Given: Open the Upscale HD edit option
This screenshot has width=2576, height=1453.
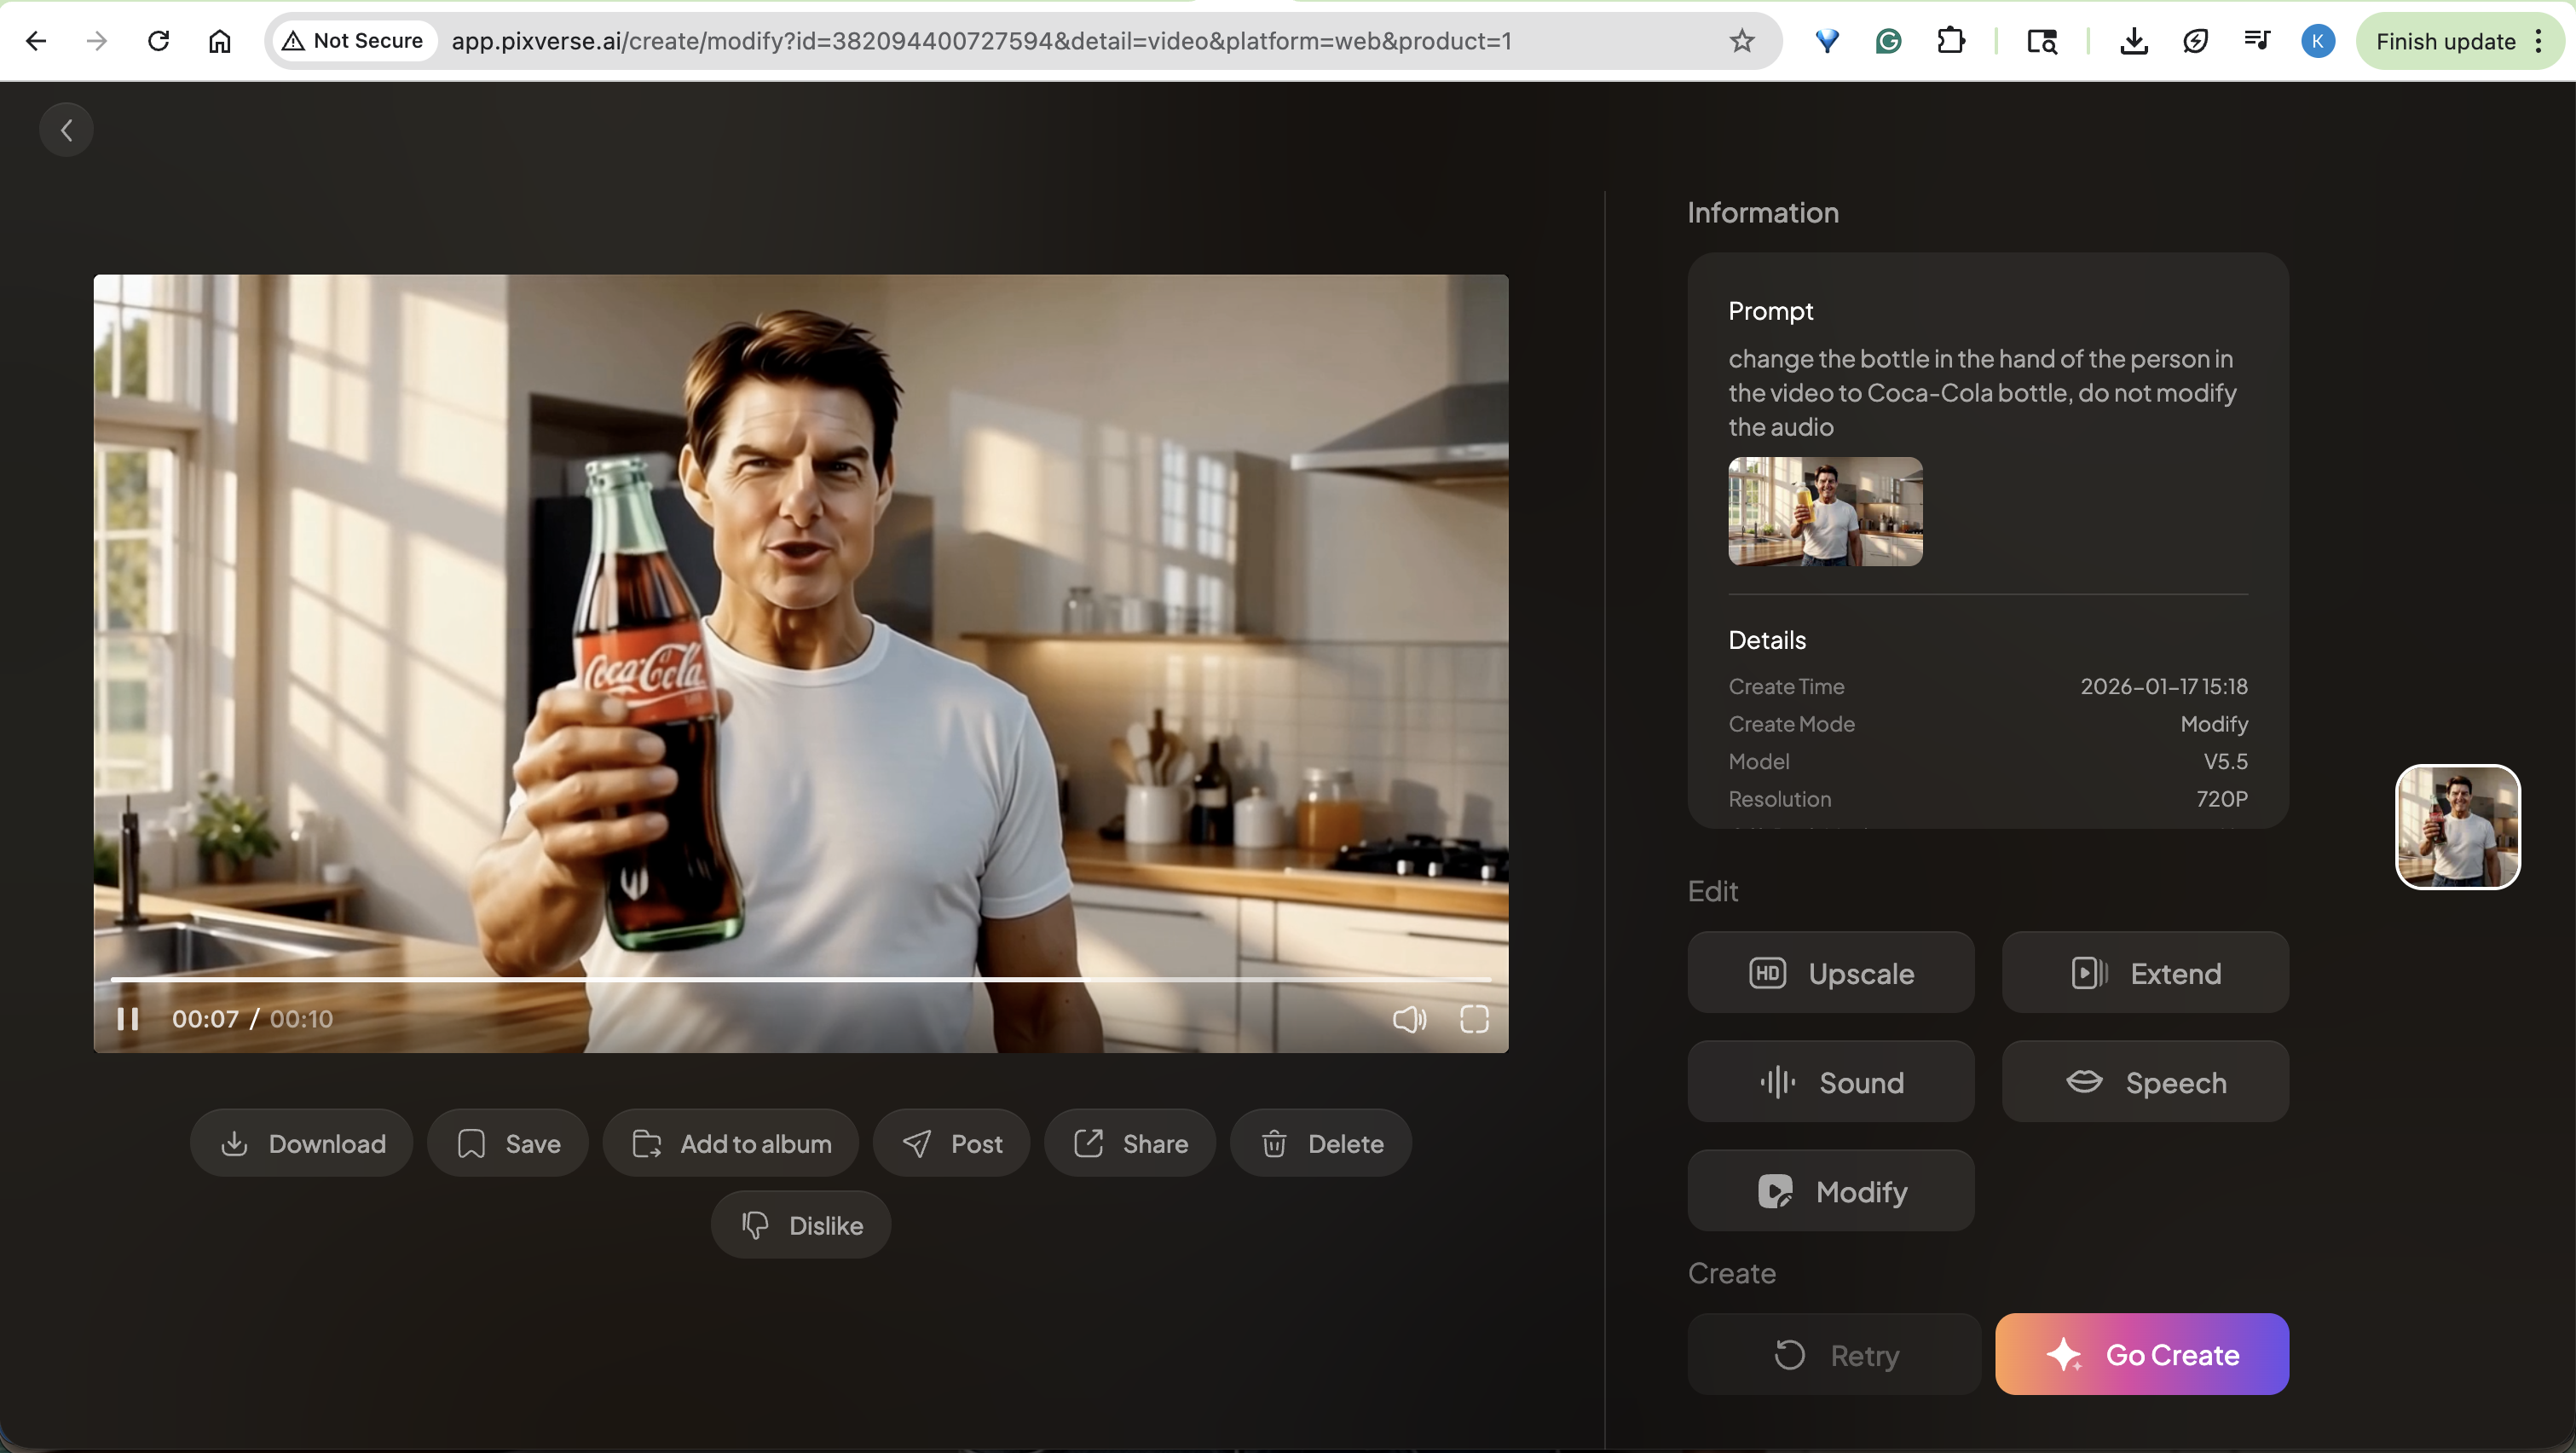Looking at the screenshot, I should [1831, 973].
